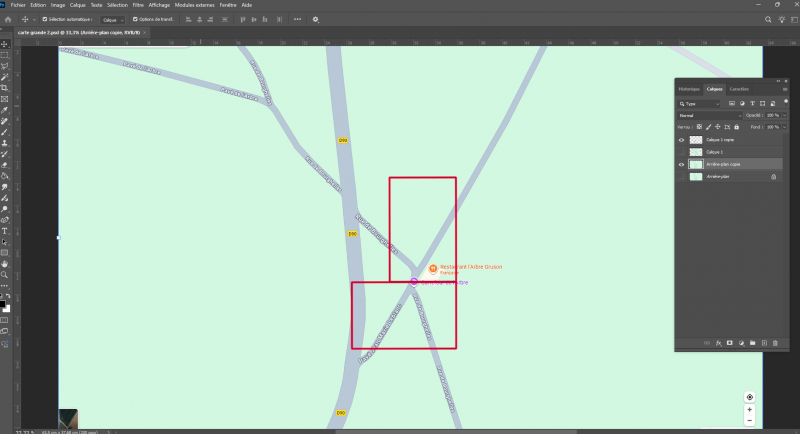Click the map zoom-in plus button

point(750,409)
